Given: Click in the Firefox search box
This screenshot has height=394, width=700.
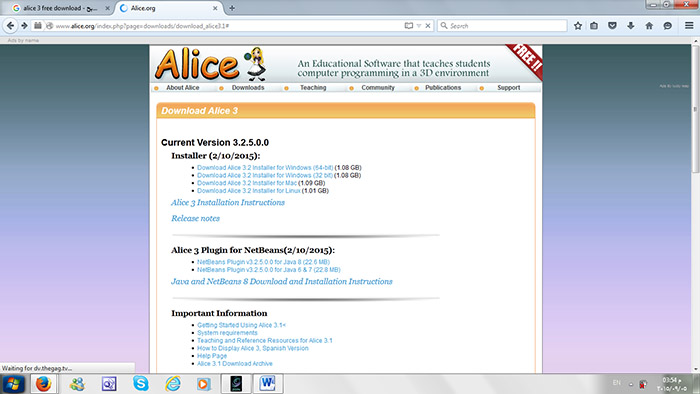Looking at the screenshot, I should tap(502, 26).
